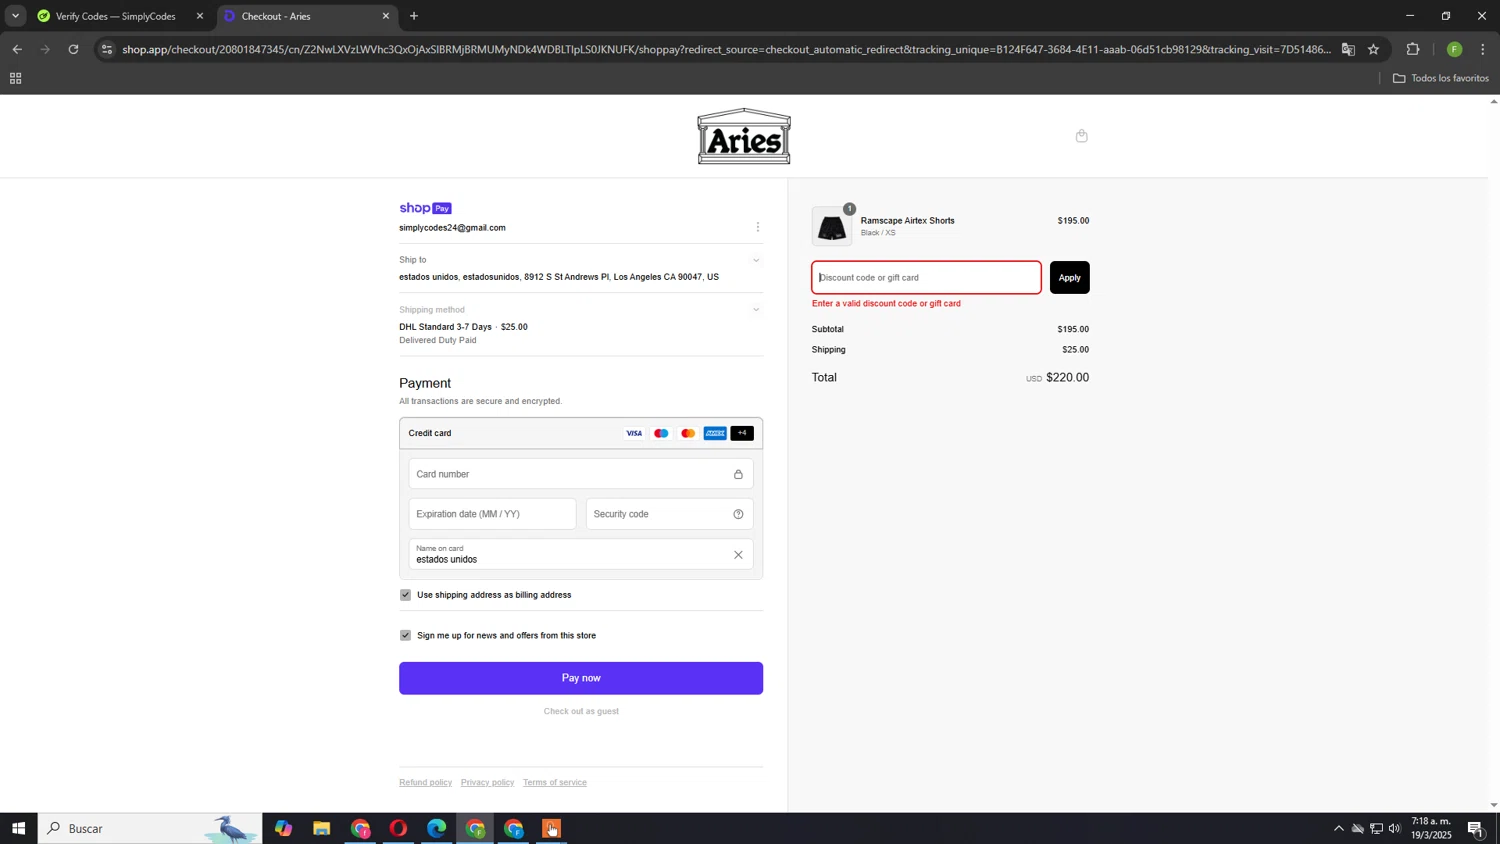The height and width of the screenshot is (844, 1500).
Task: Open Todos los favoritos bookmarks folder
Action: coord(1440,78)
